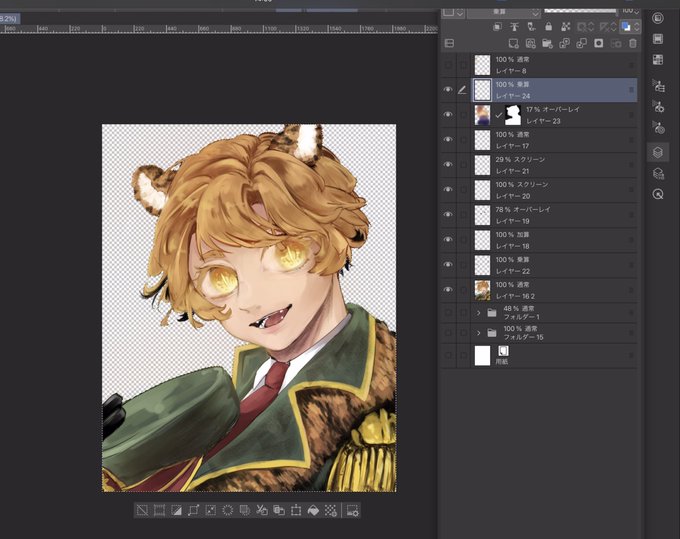Click the Expand selected area icon
Image resolution: width=680 pixels, height=539 pixels.
pyautogui.click(x=193, y=510)
